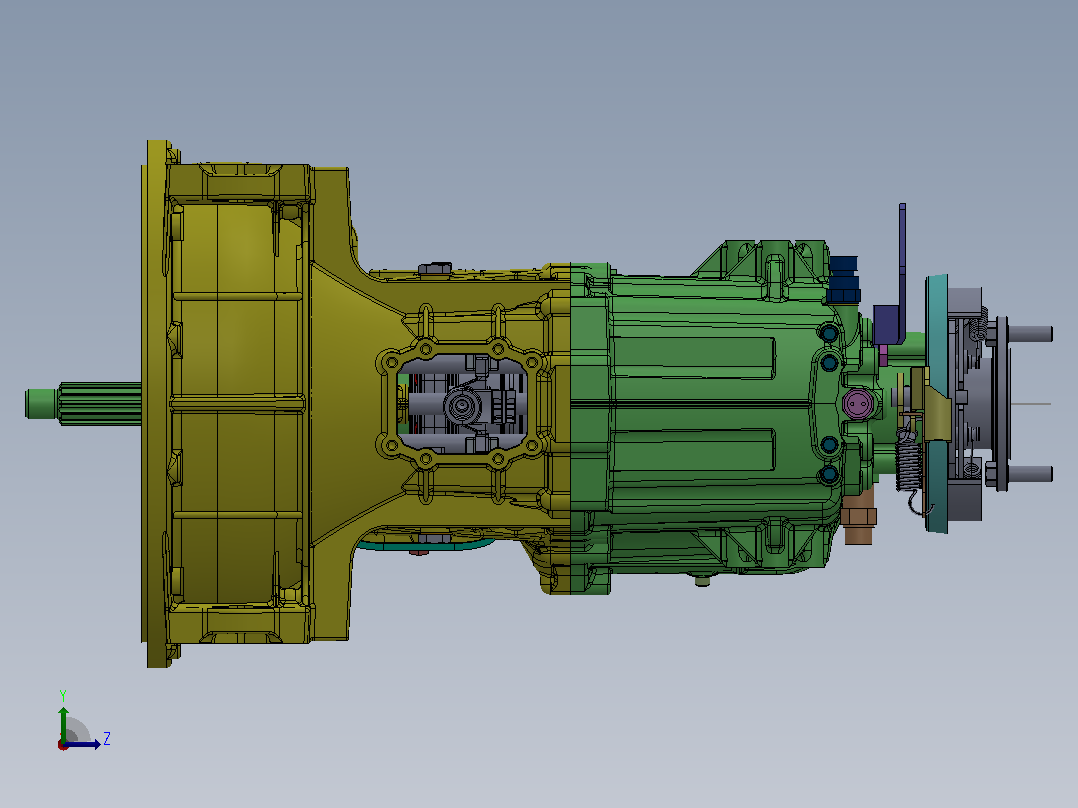Screen dimensions: 1078x808
Task: Pick the copper-colored drain fitting below the gearbox
Action: click(859, 517)
